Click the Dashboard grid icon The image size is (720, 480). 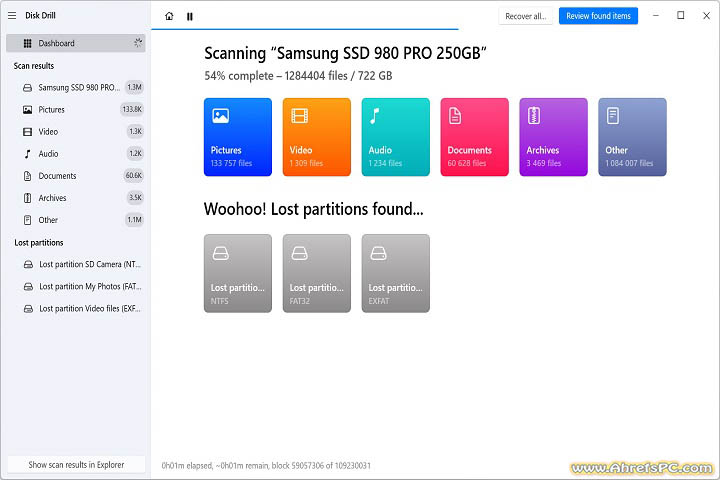point(28,43)
